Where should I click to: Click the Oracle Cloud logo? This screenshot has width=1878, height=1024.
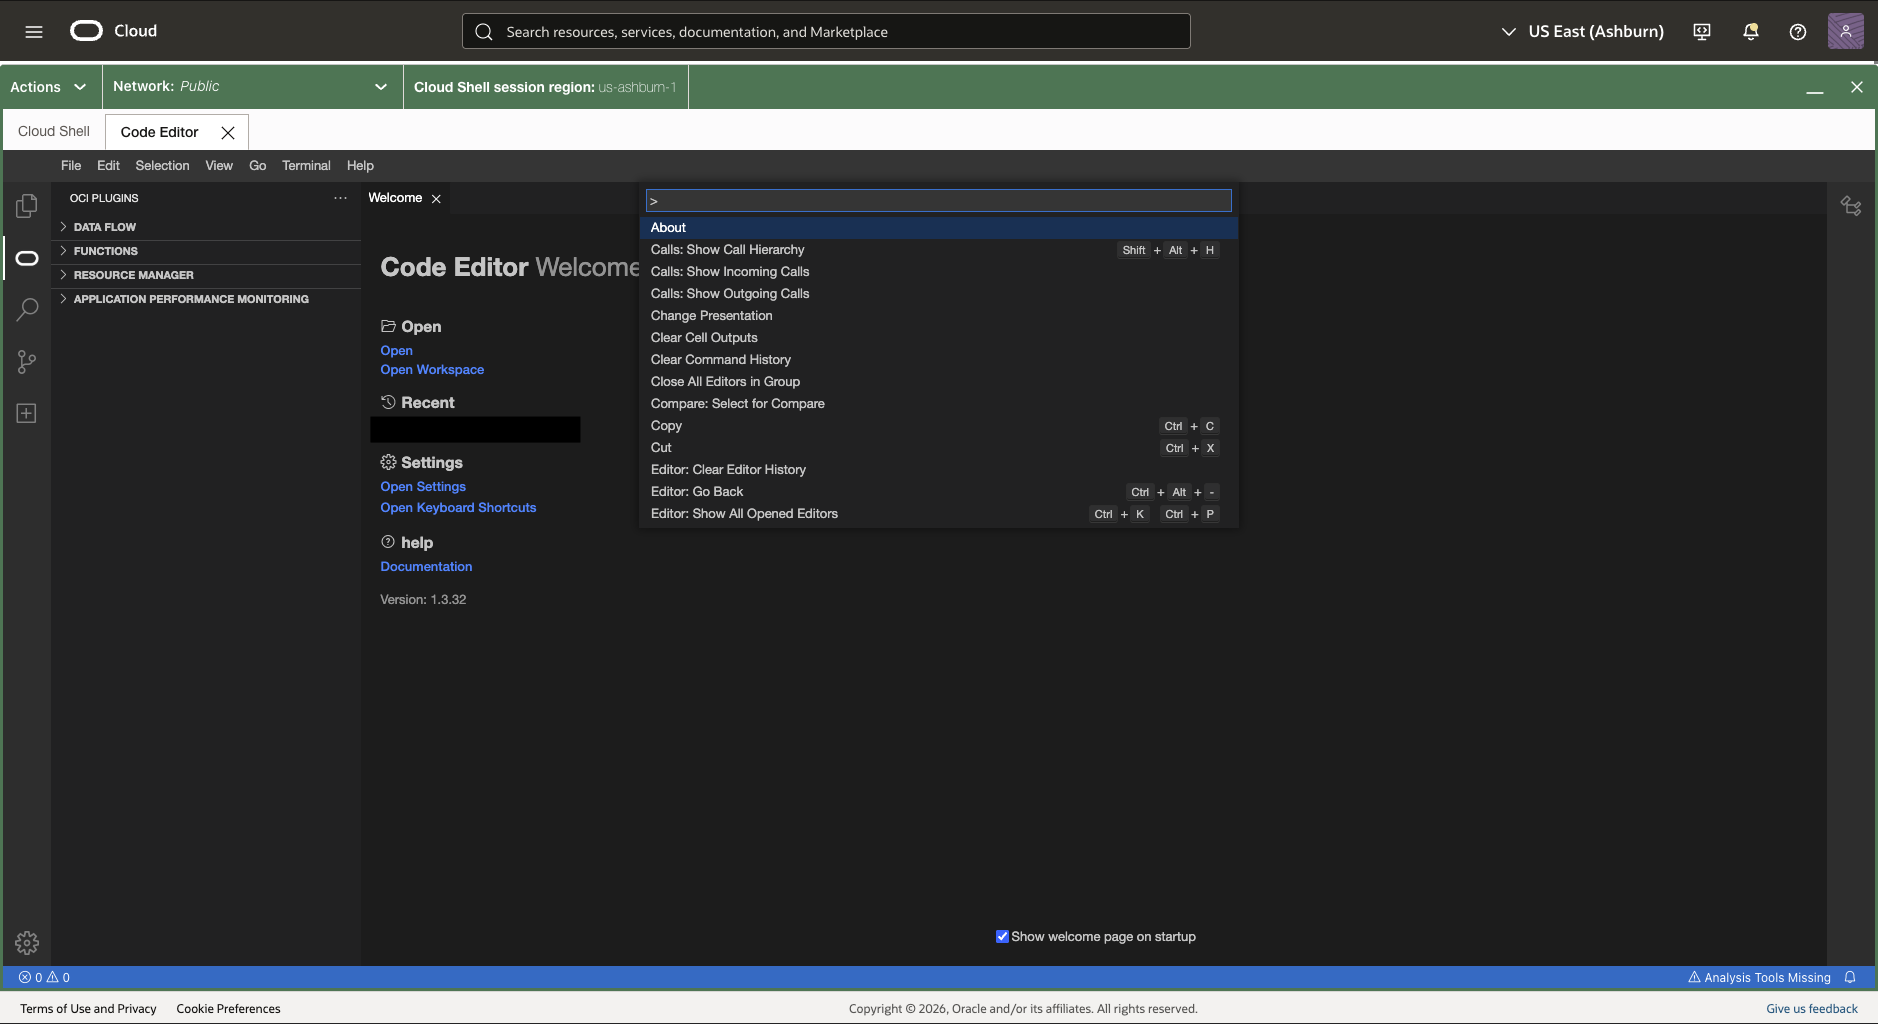pos(113,31)
